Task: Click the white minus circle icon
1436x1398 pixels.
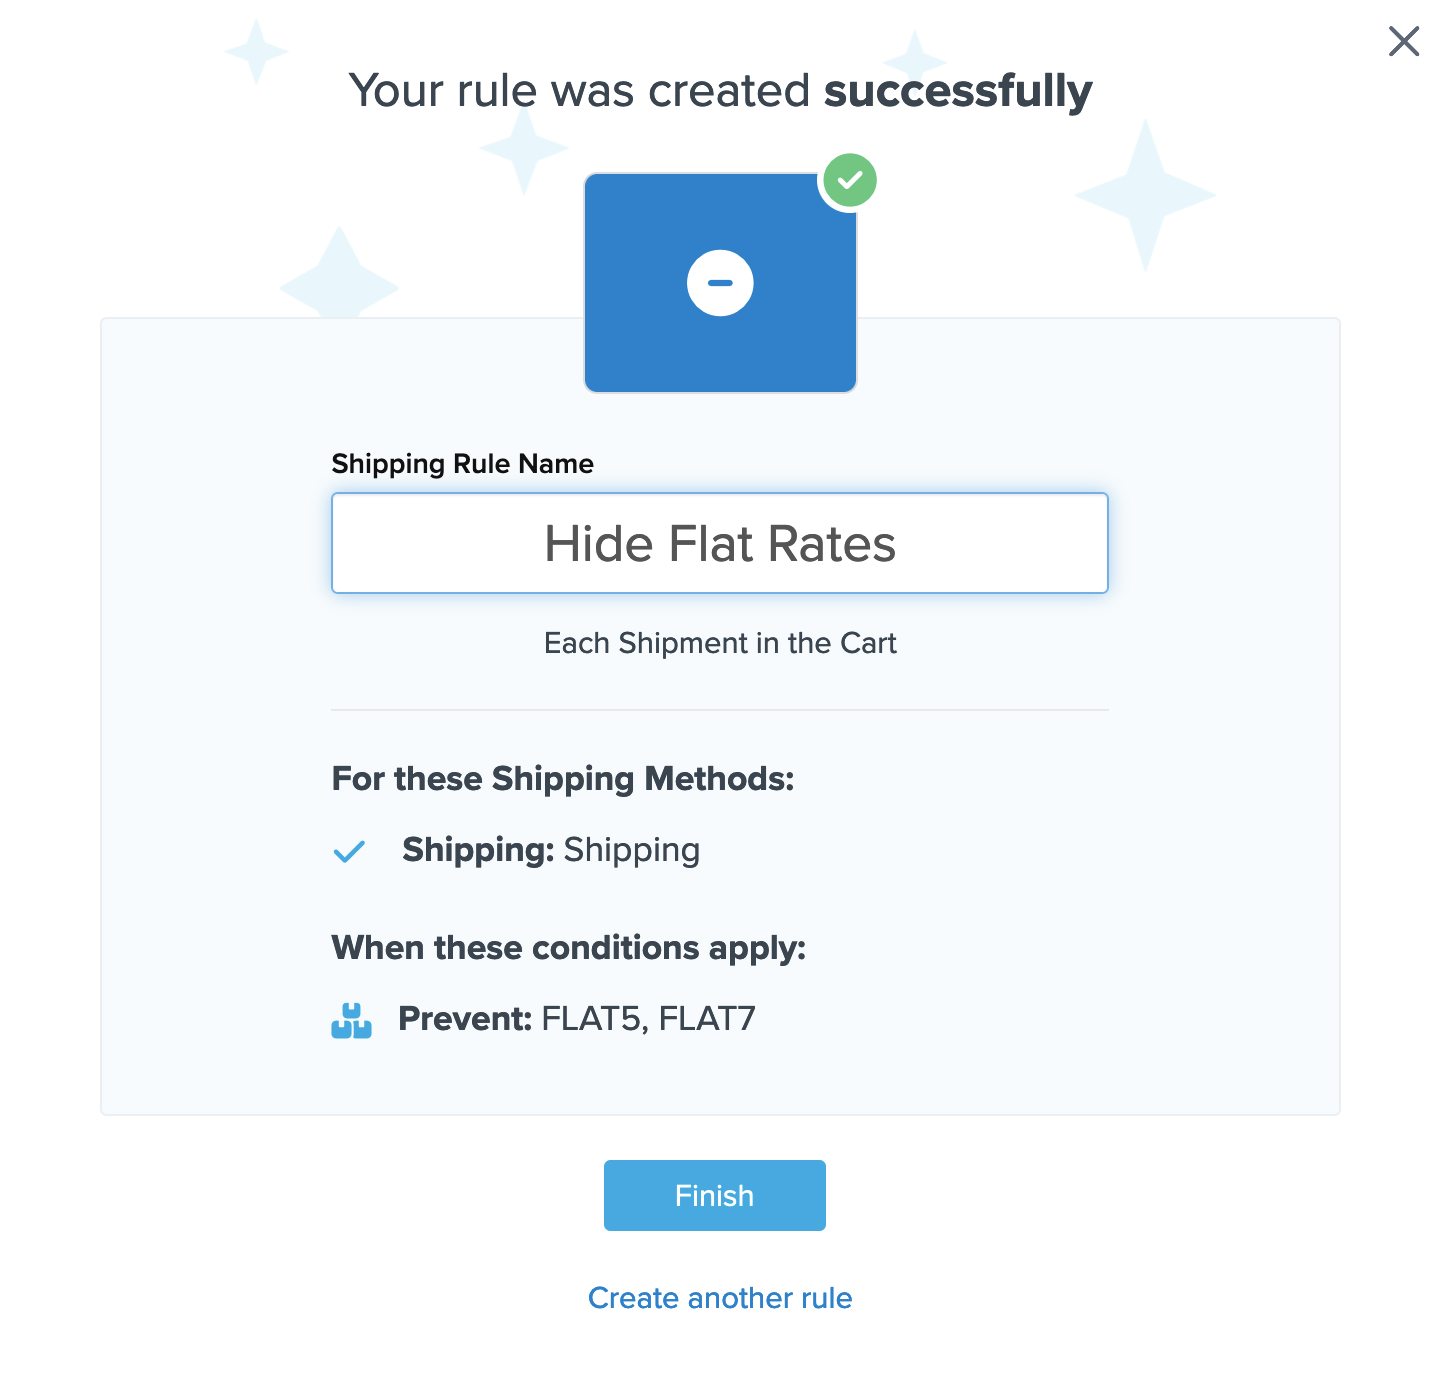Action: click(x=720, y=283)
